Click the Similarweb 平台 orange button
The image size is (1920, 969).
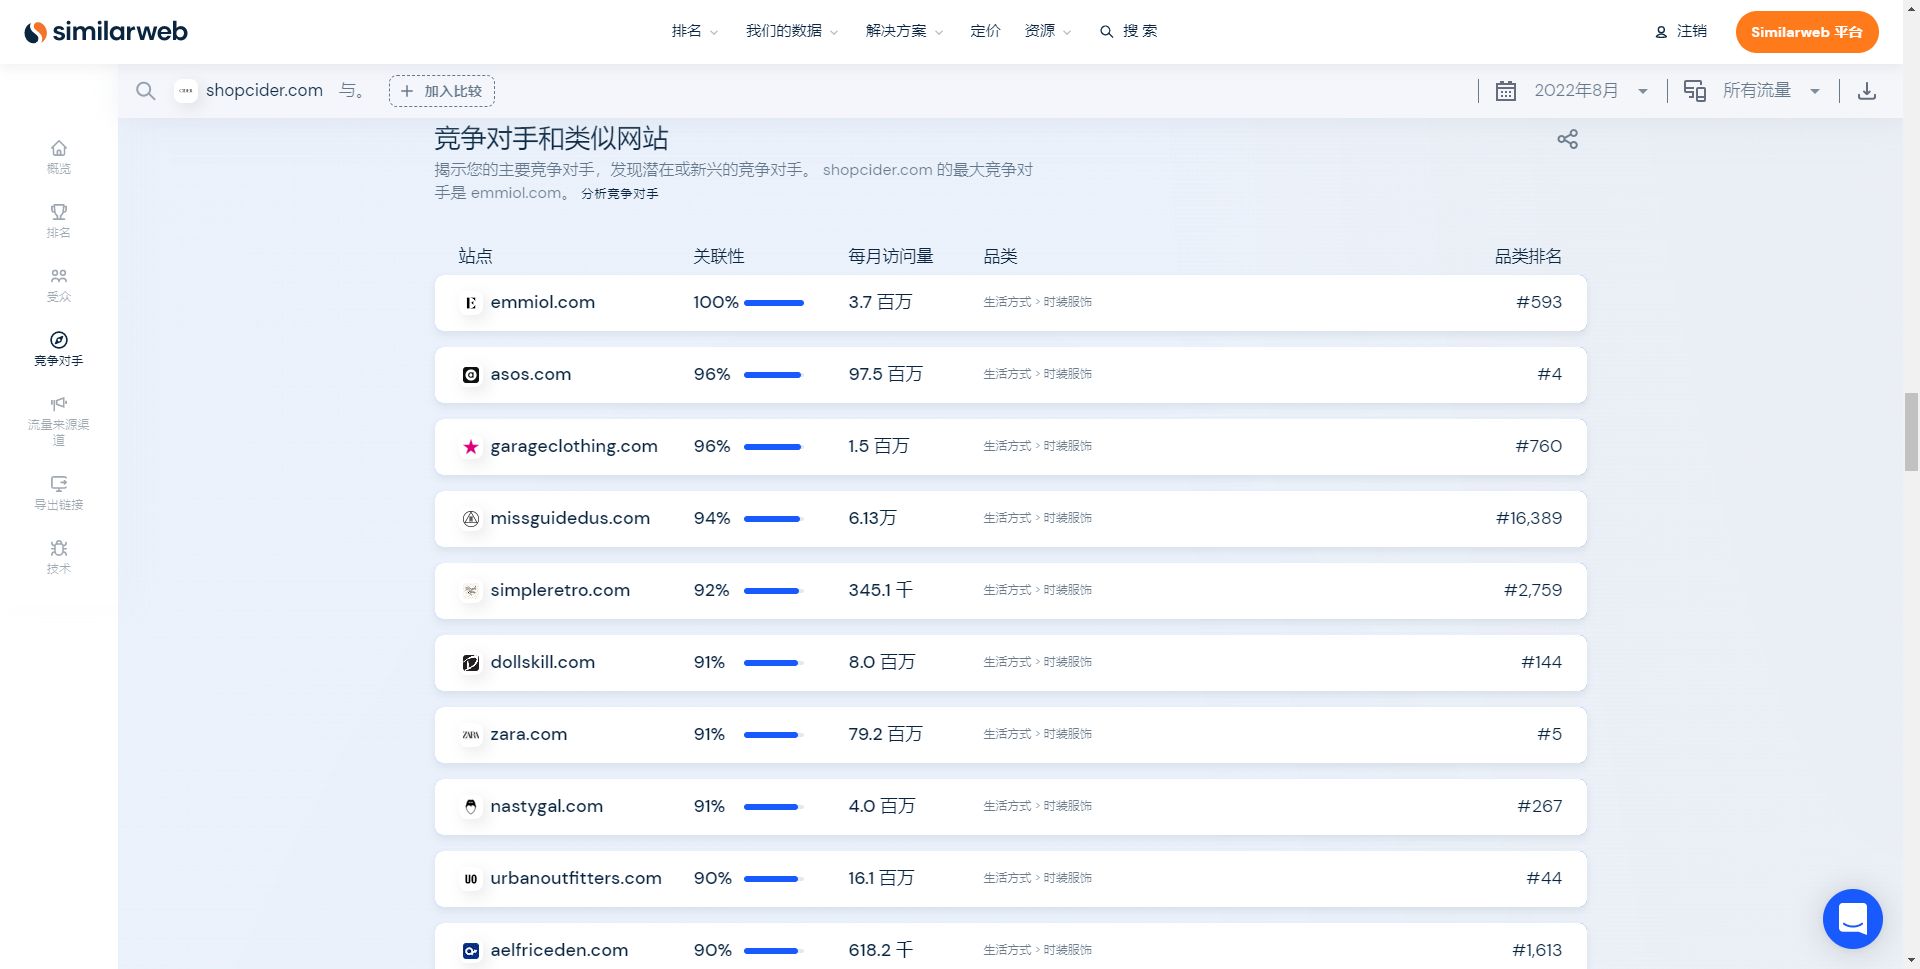[x=1806, y=32]
